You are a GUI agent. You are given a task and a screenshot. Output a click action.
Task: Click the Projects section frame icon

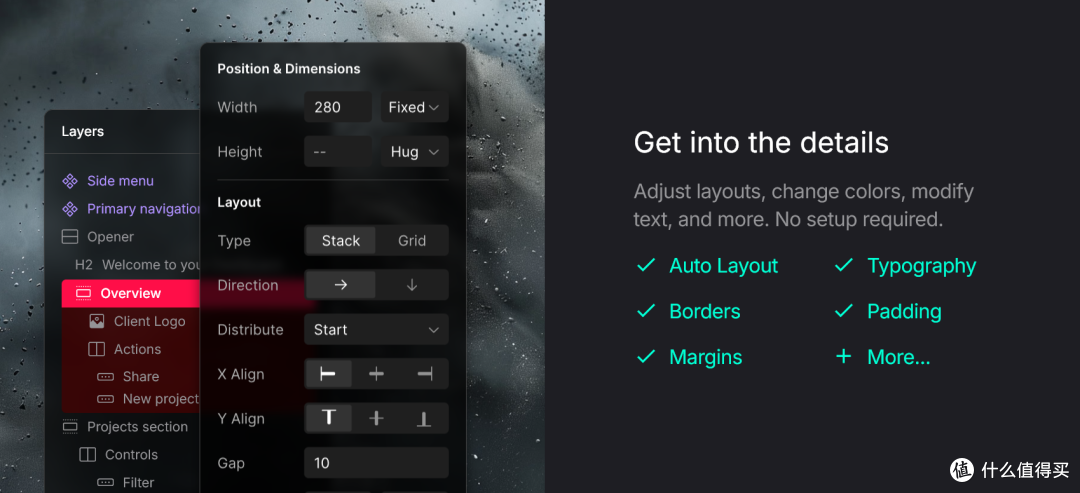click(70, 427)
